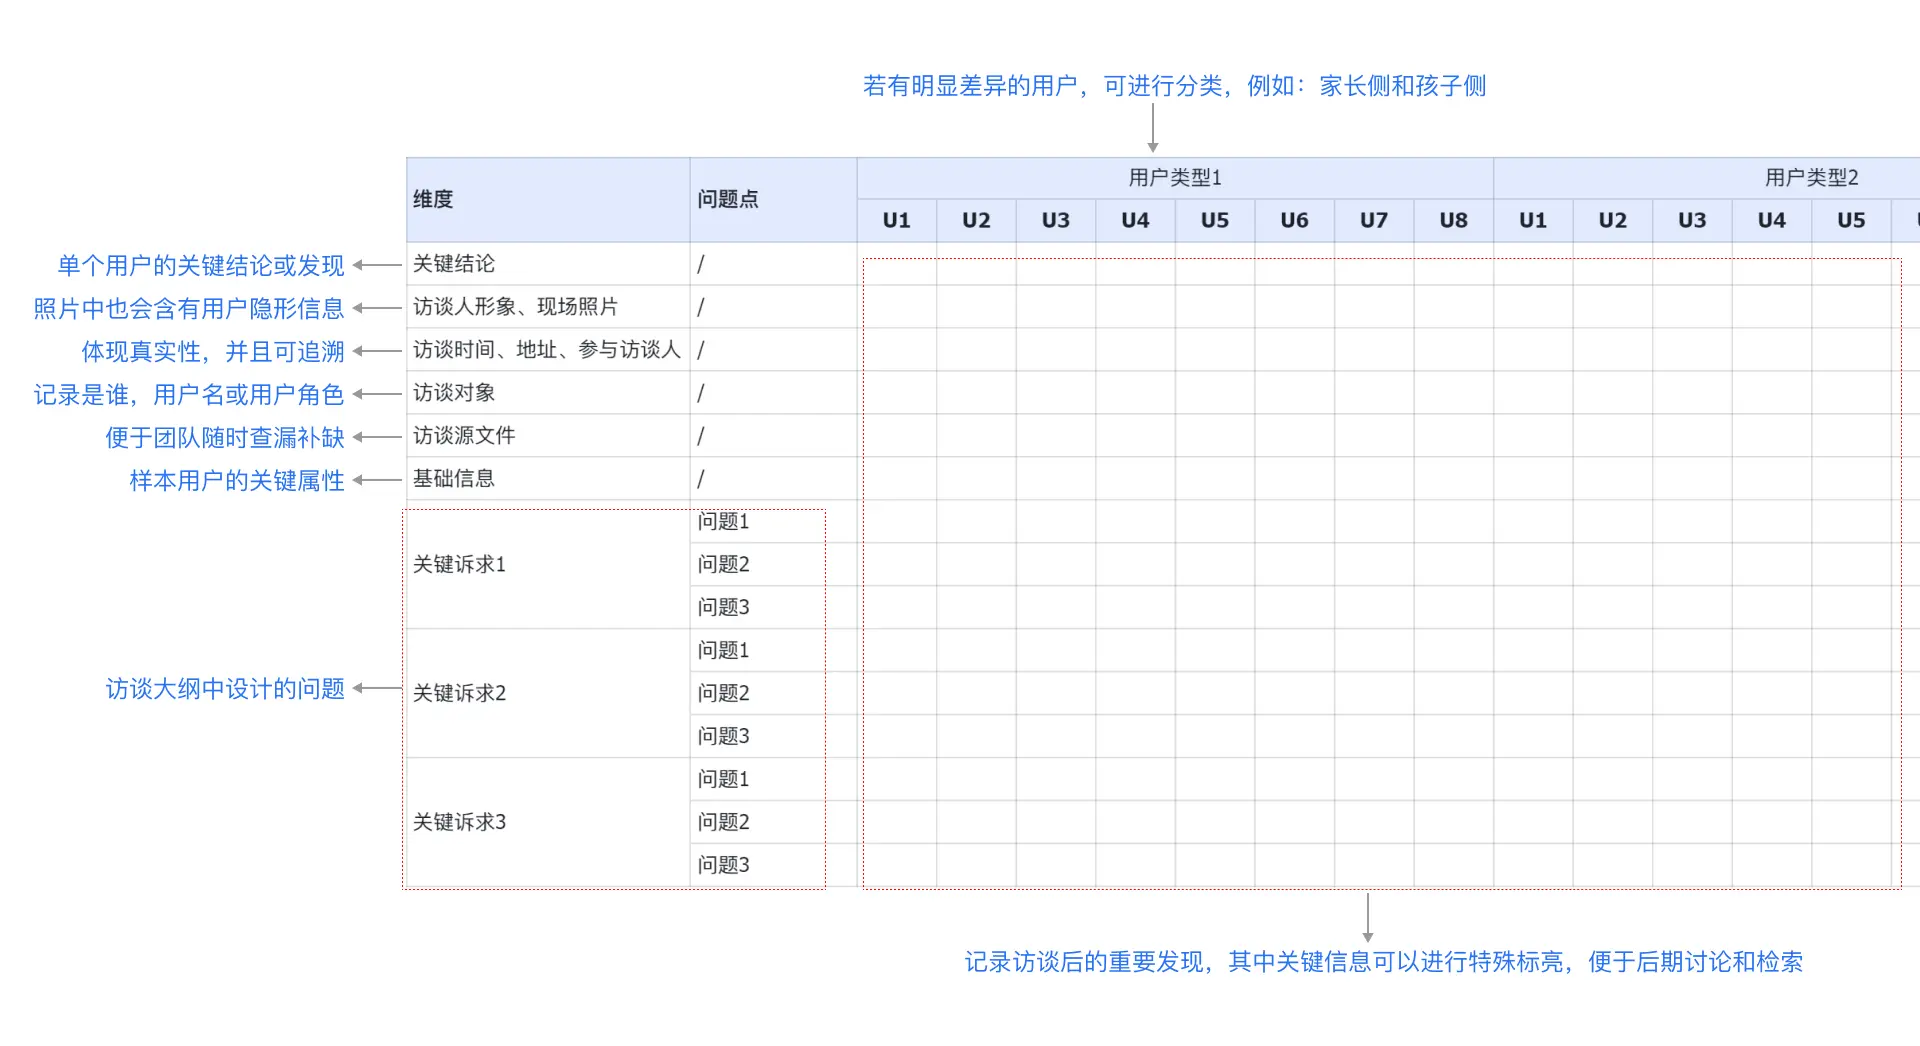
Task: Click the 访谈大纲中设计的问题 annotation
Action: click(225, 689)
